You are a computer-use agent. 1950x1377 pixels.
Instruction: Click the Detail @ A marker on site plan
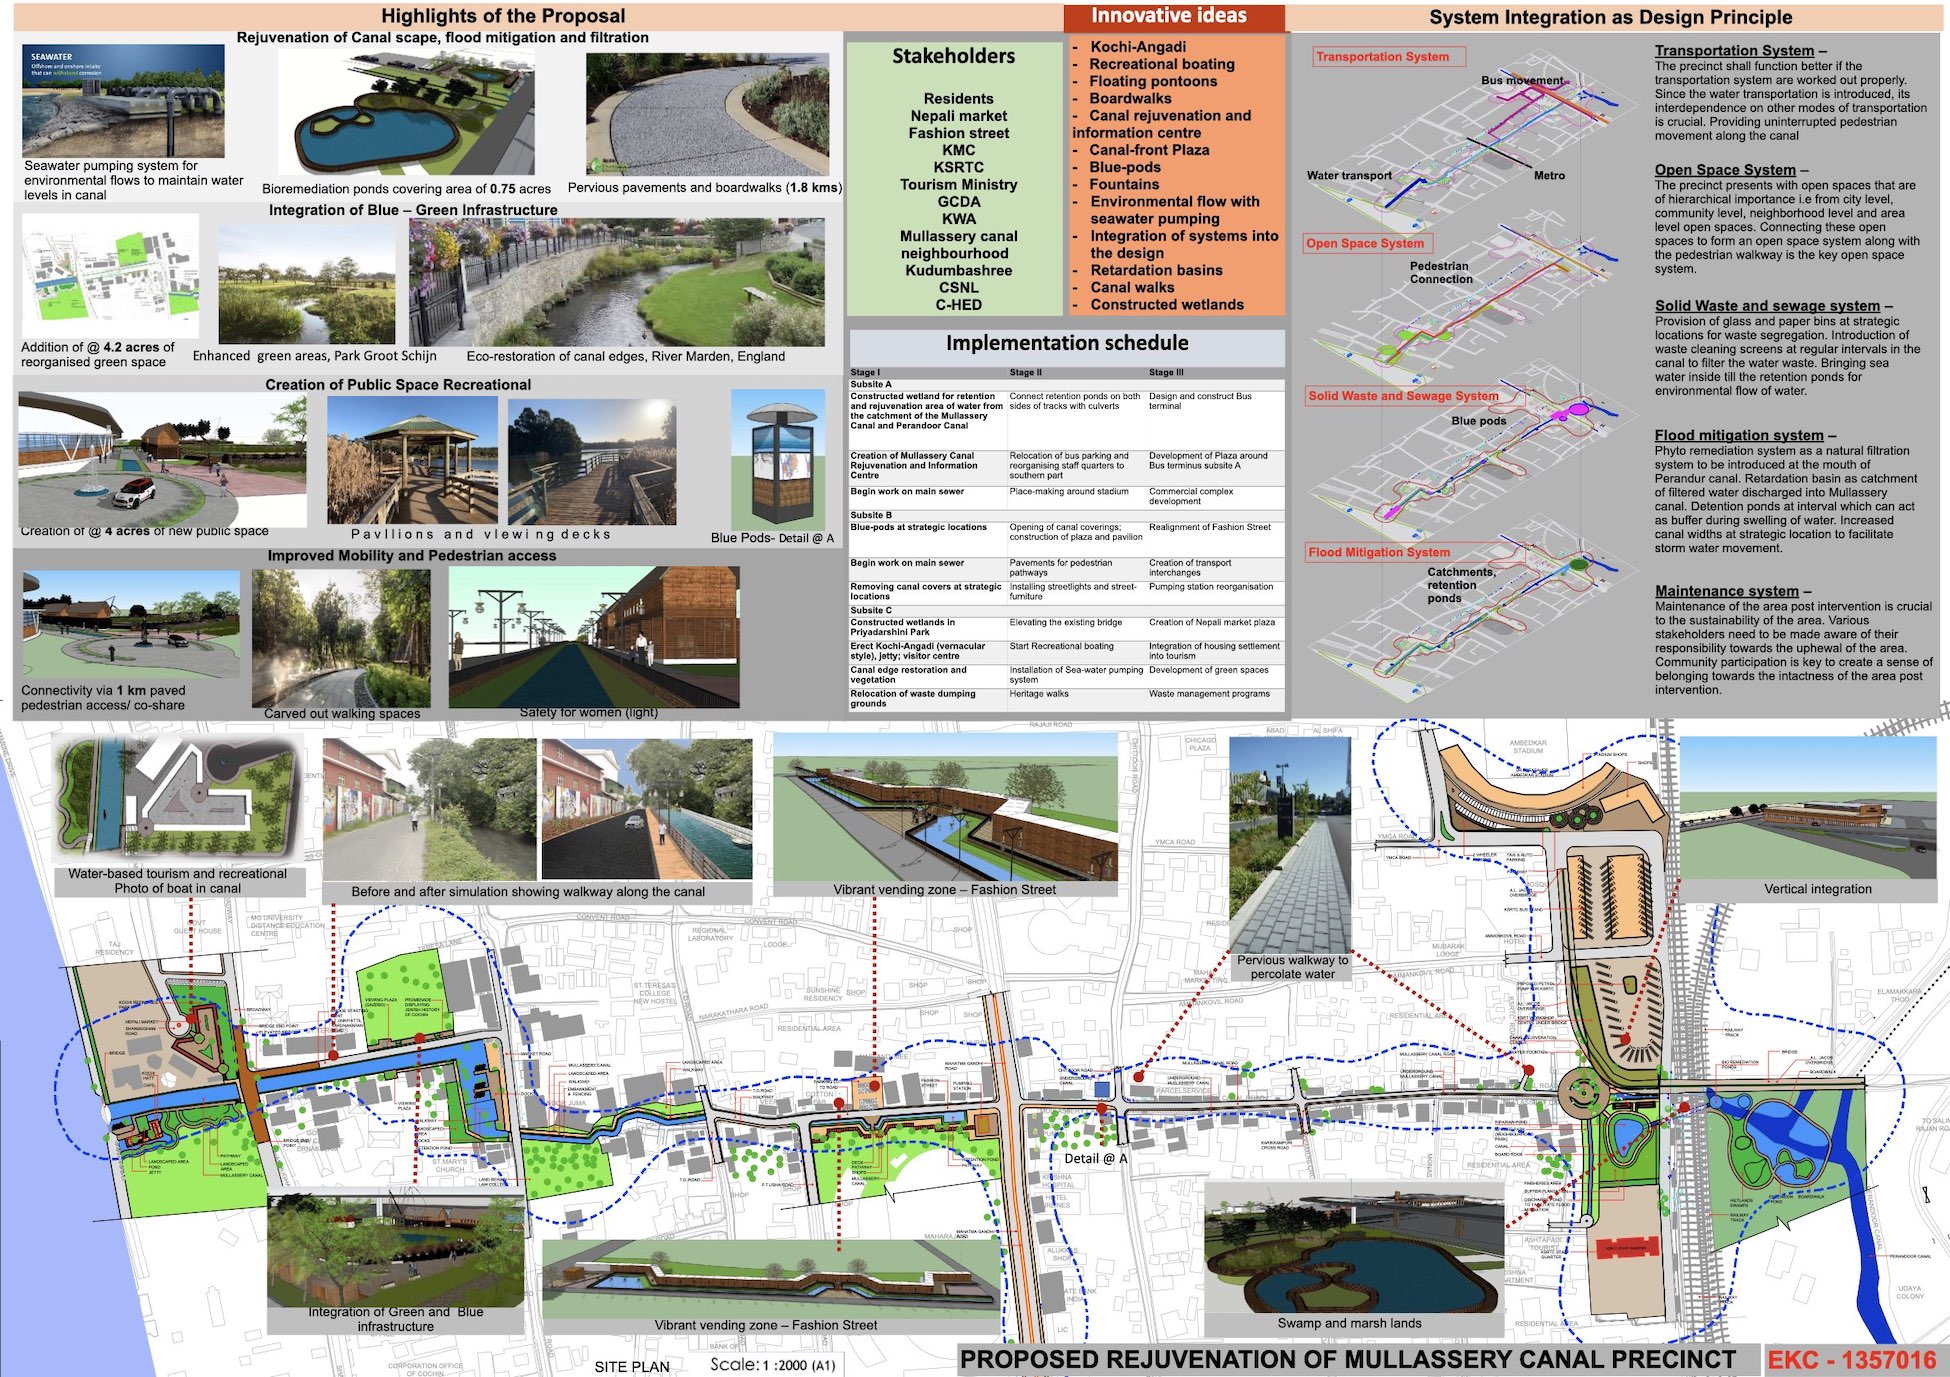click(x=1095, y=1158)
